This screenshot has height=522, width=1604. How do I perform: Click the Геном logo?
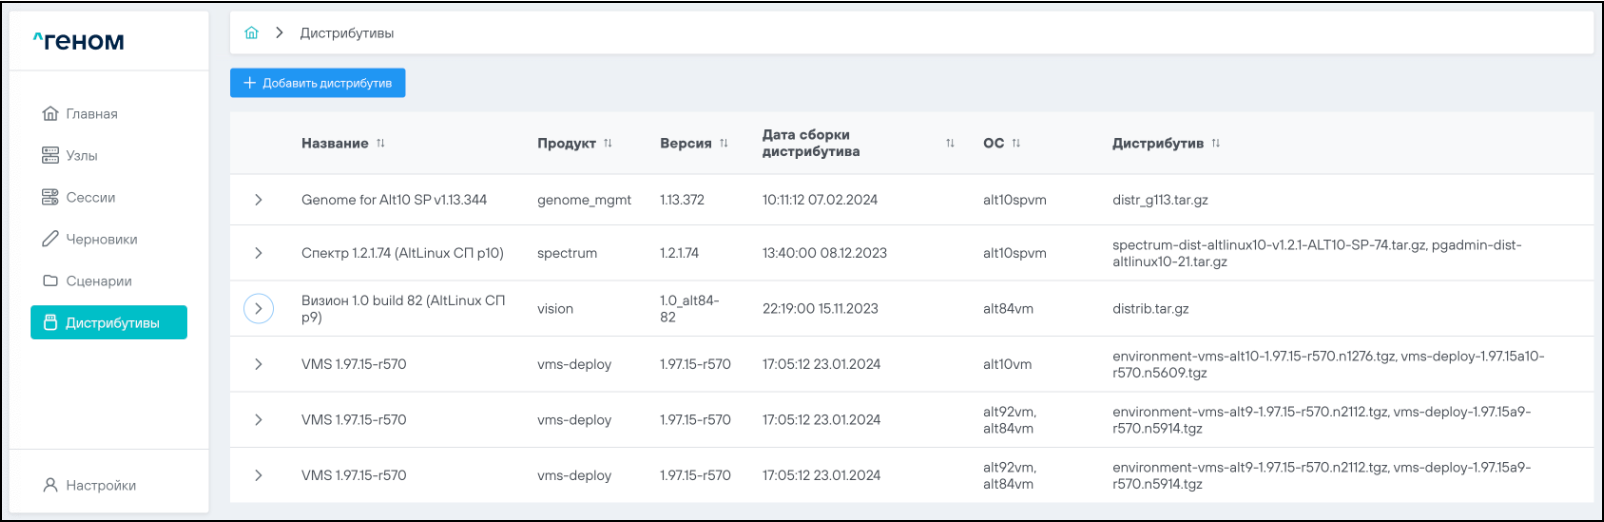(79, 41)
